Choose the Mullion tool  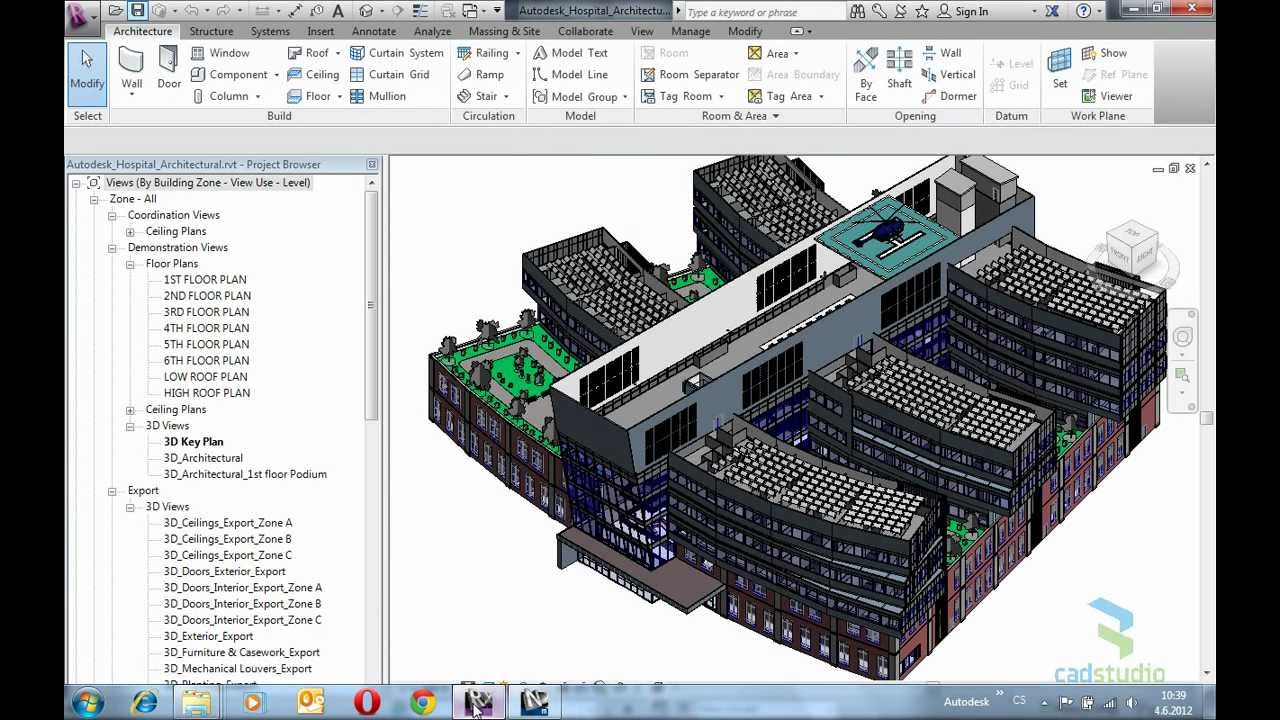coord(377,97)
